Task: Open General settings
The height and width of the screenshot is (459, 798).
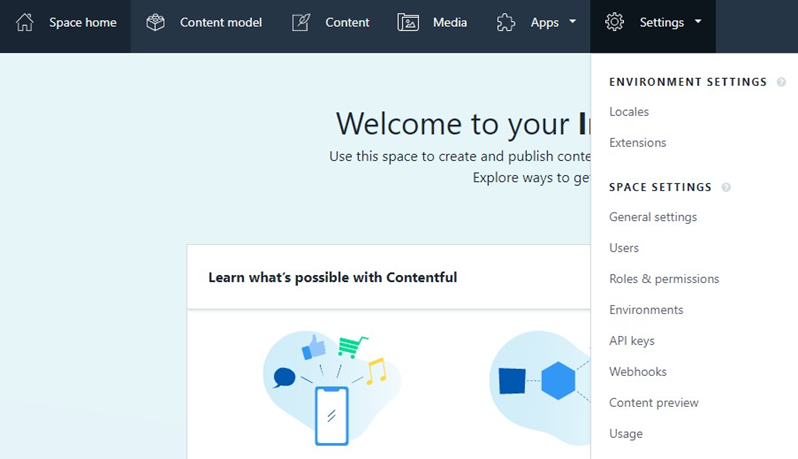Action: tap(653, 217)
